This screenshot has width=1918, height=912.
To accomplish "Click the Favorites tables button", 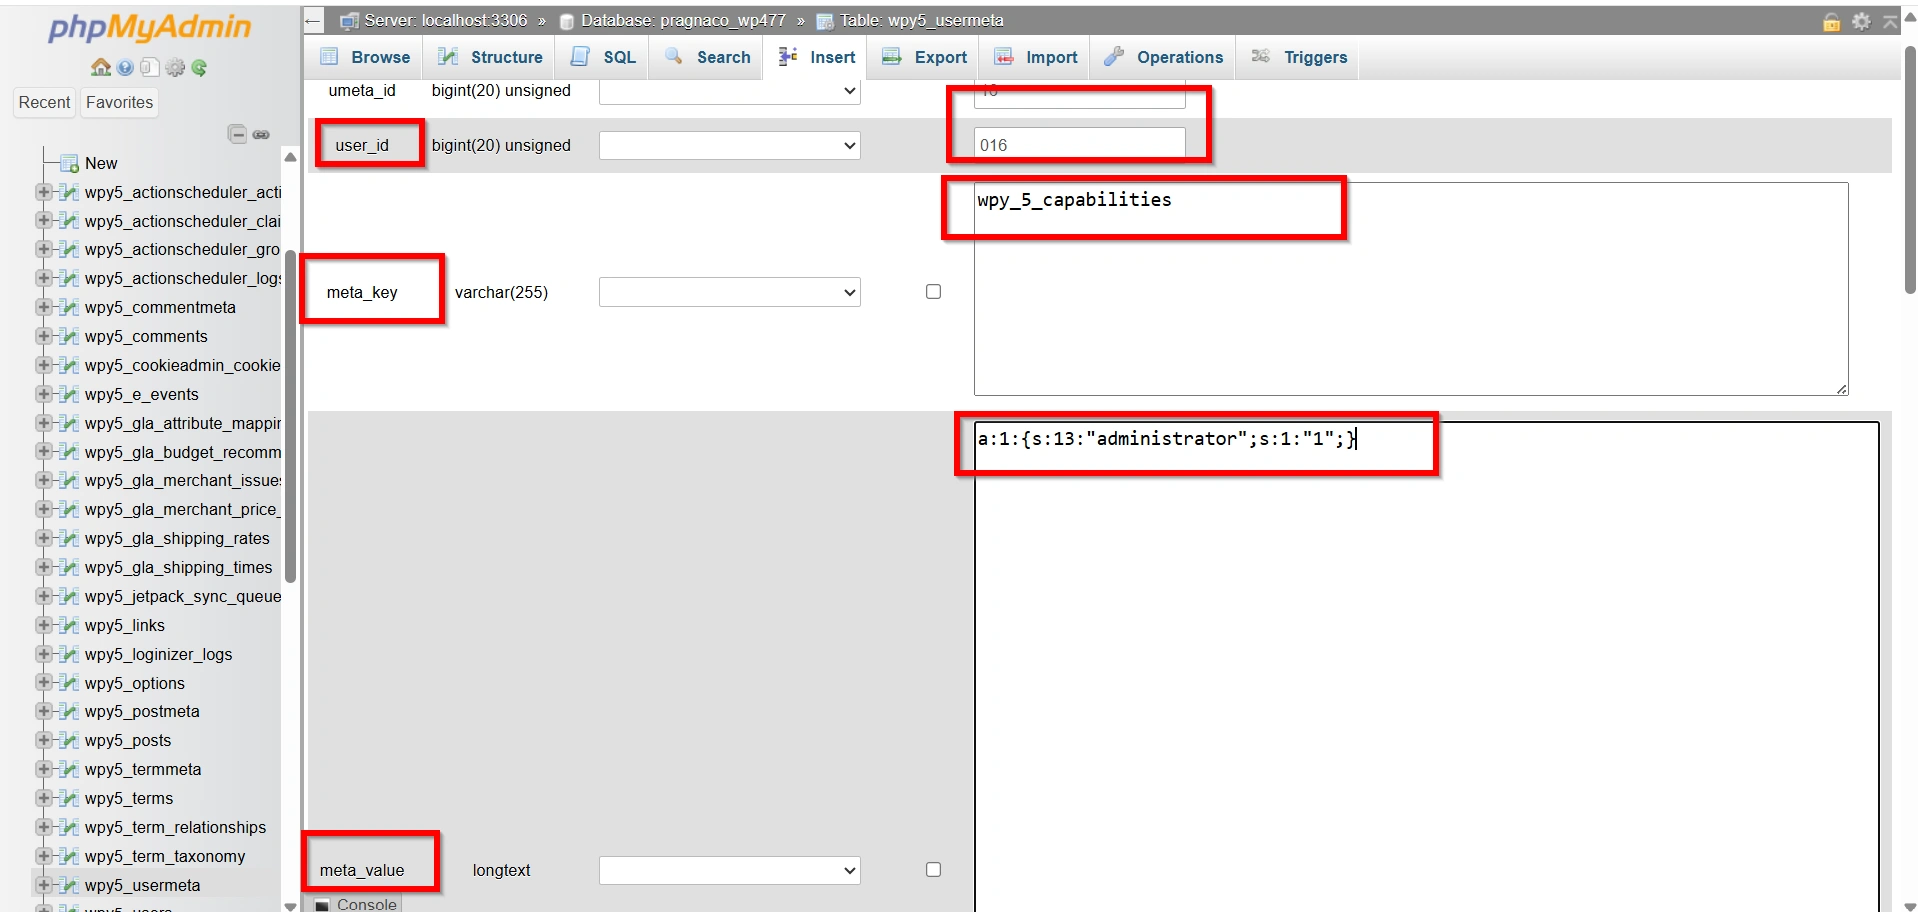I will point(119,102).
